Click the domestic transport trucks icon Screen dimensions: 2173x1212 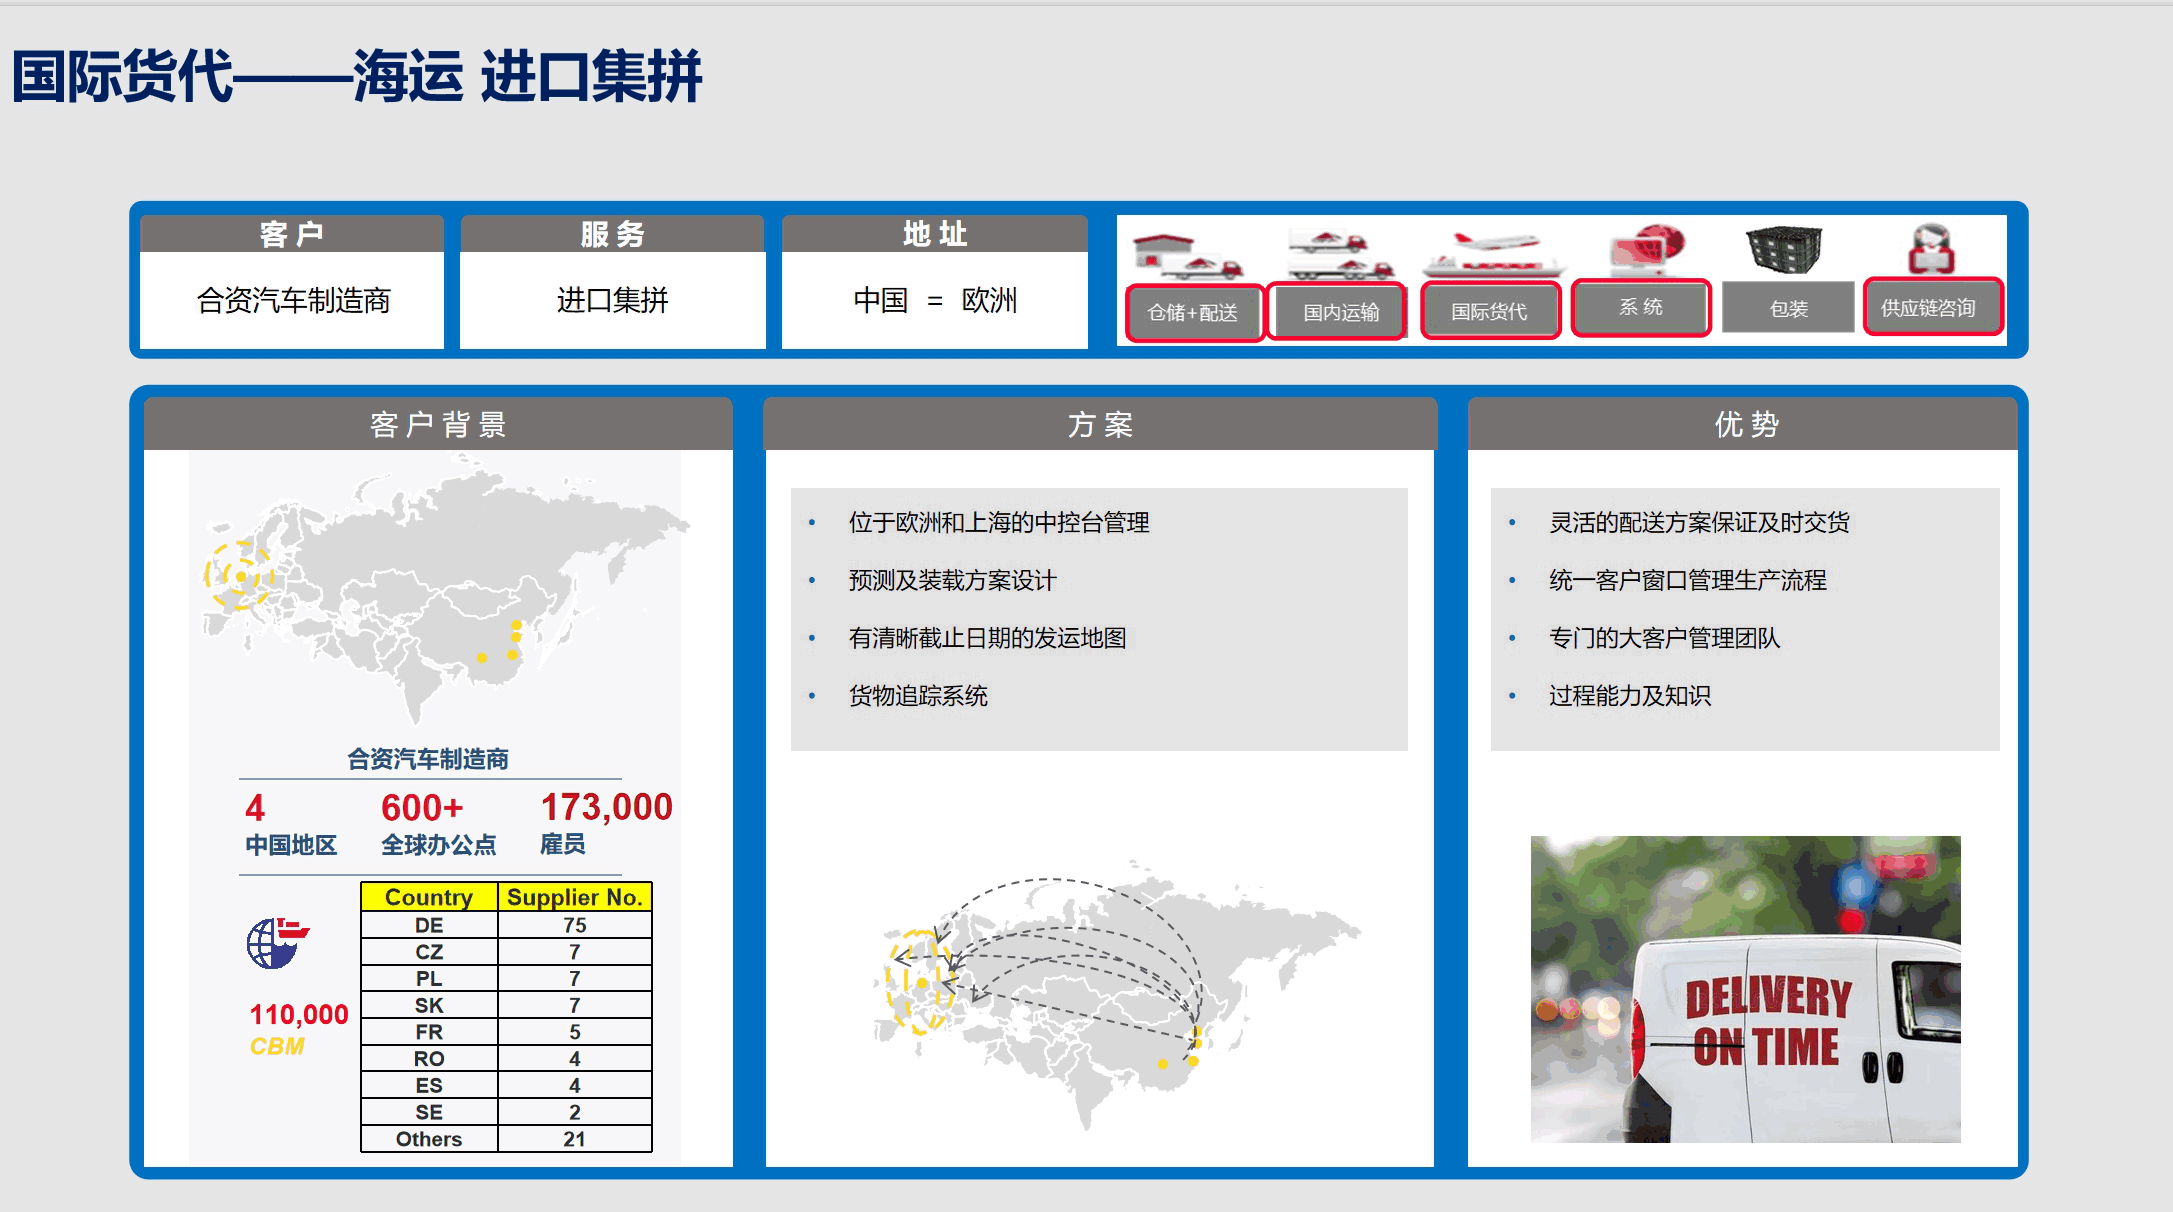[1340, 255]
